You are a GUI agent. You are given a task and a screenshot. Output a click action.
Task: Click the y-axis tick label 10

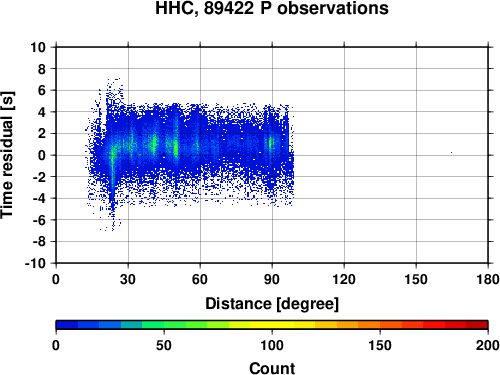pos(38,47)
